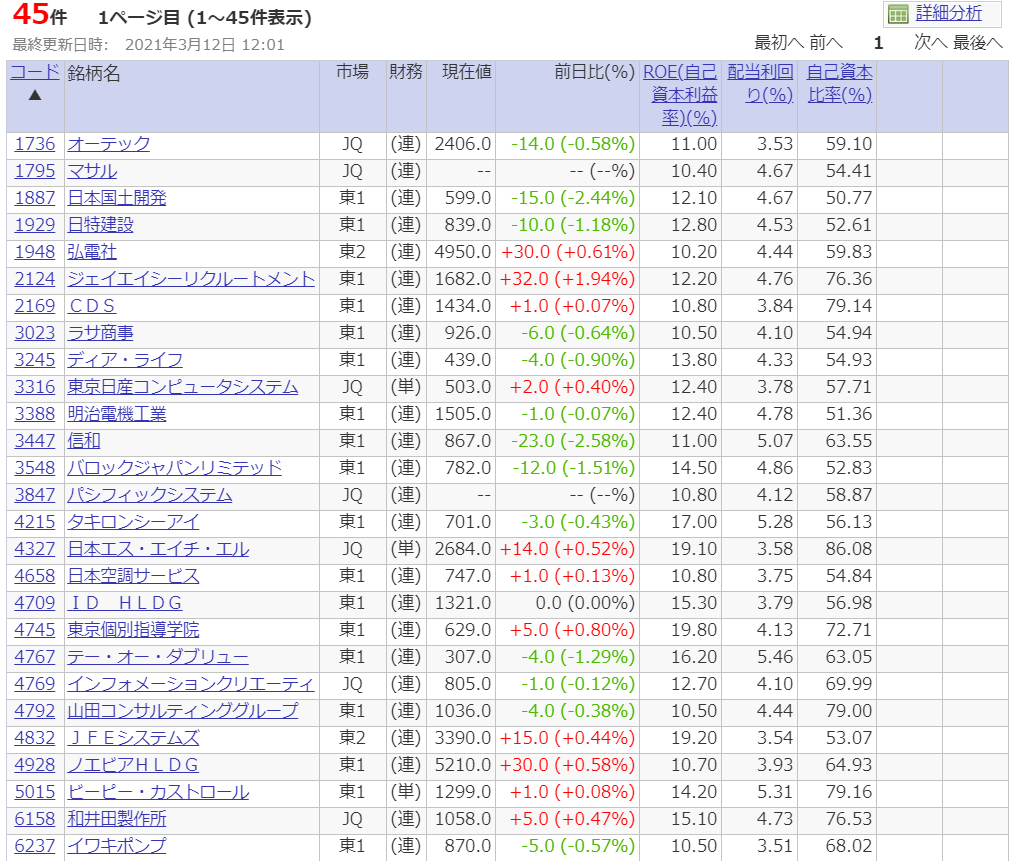Screen dimensions: 1016x861
Task: Click the 現在値 column header
Action: click(x=467, y=72)
